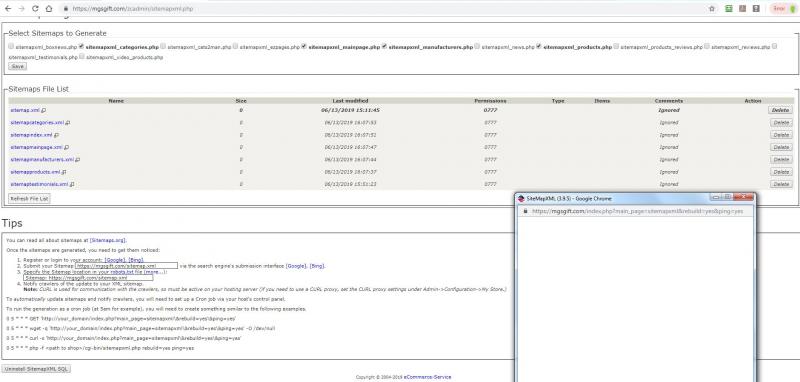Enable sitemapxml_cats2man.php checkbox

(163, 46)
